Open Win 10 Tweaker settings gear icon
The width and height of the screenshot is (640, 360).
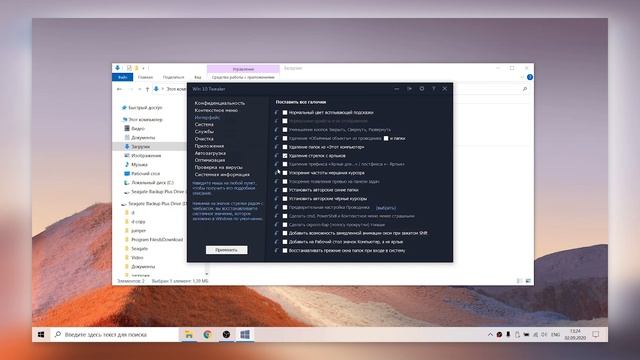(x=422, y=89)
